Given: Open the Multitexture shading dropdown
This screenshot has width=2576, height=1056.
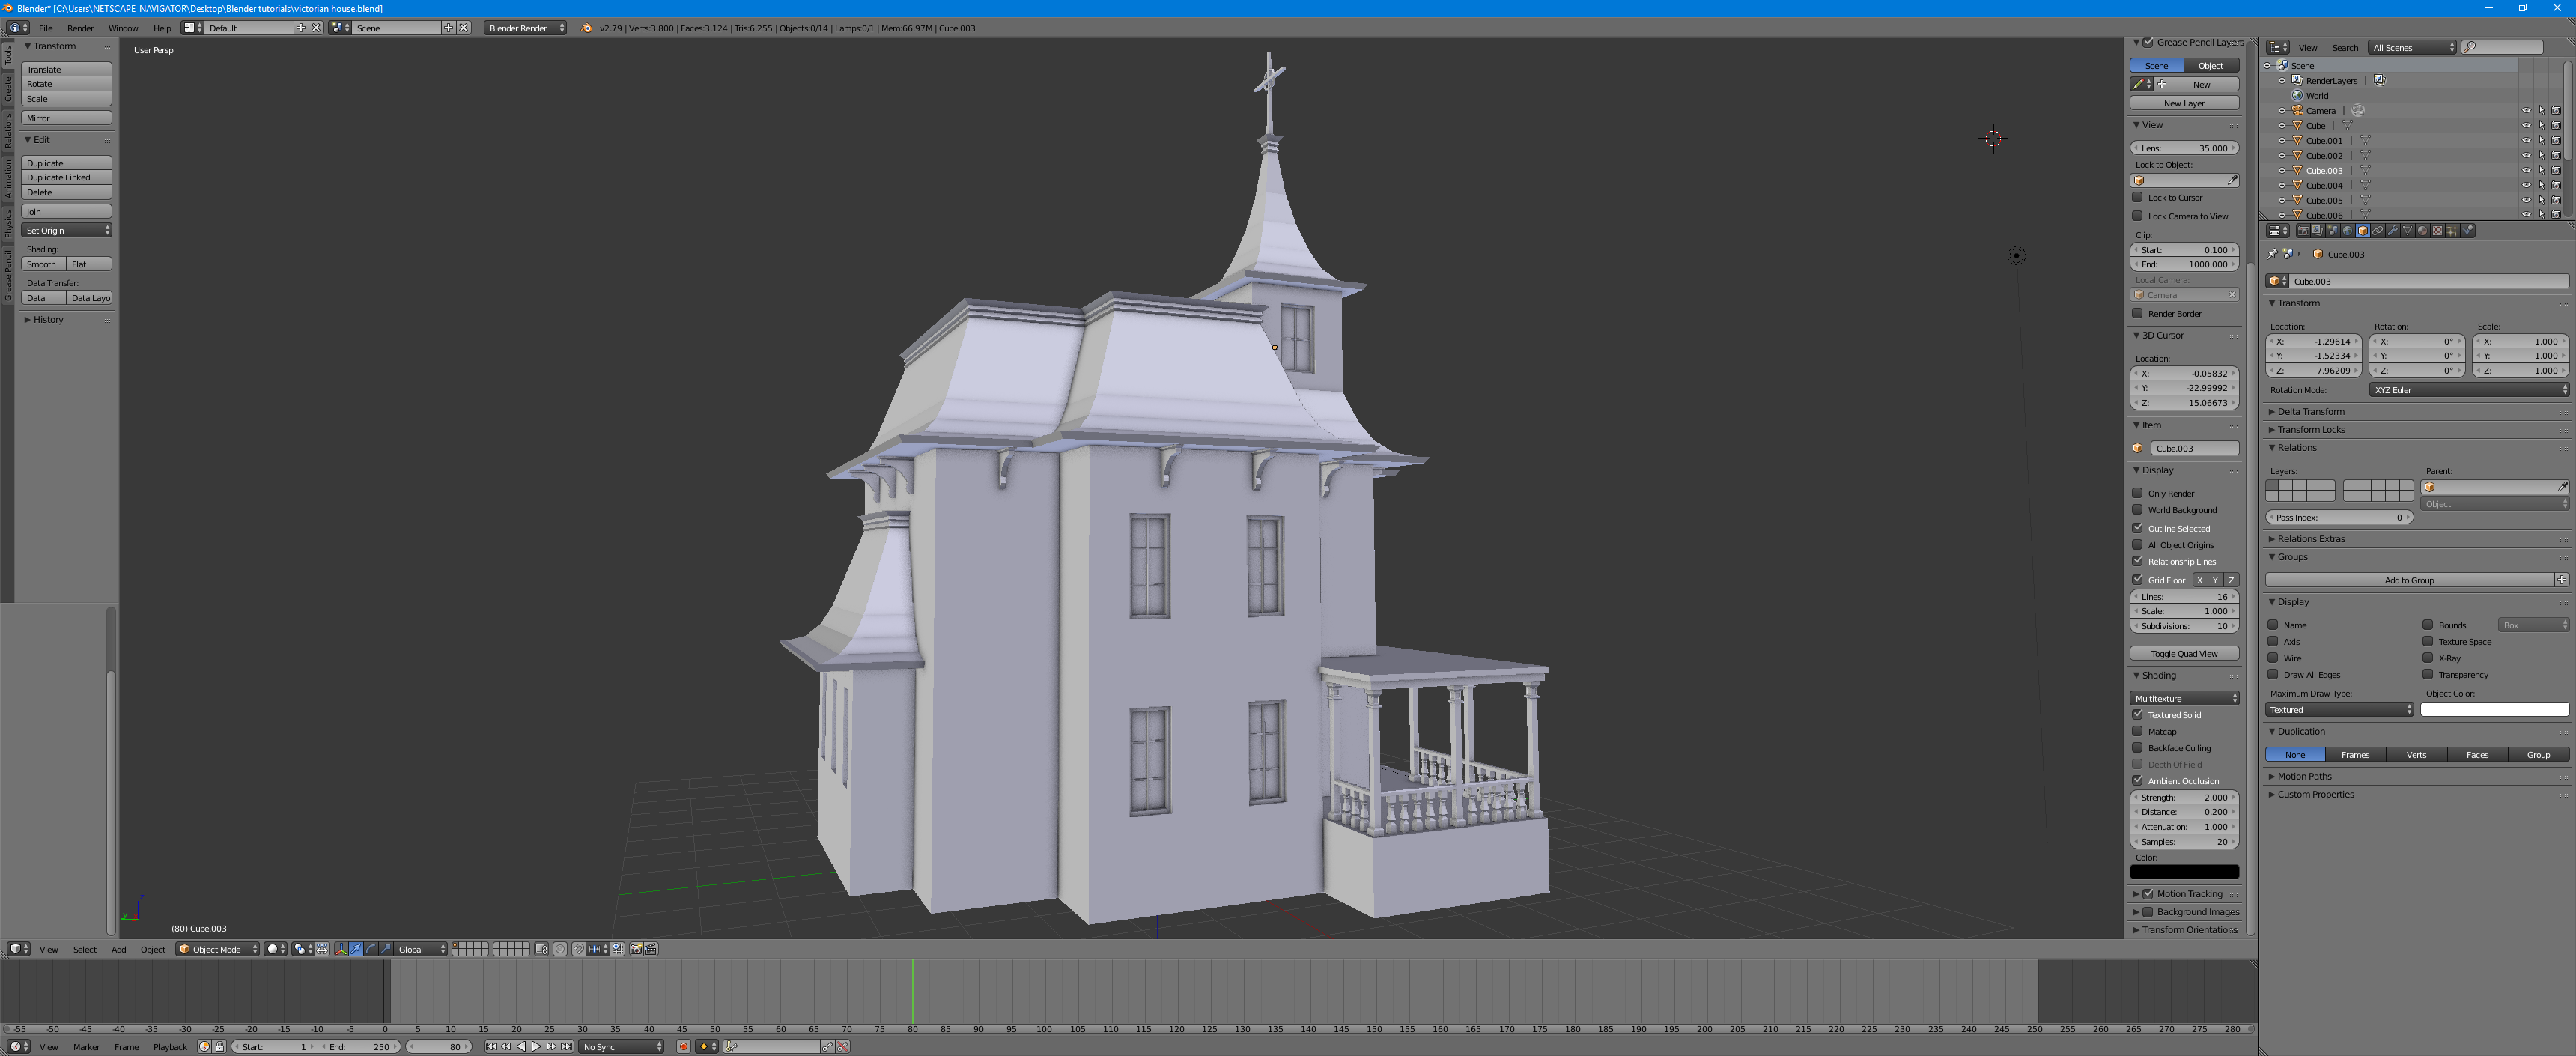Looking at the screenshot, I should 2184,698.
